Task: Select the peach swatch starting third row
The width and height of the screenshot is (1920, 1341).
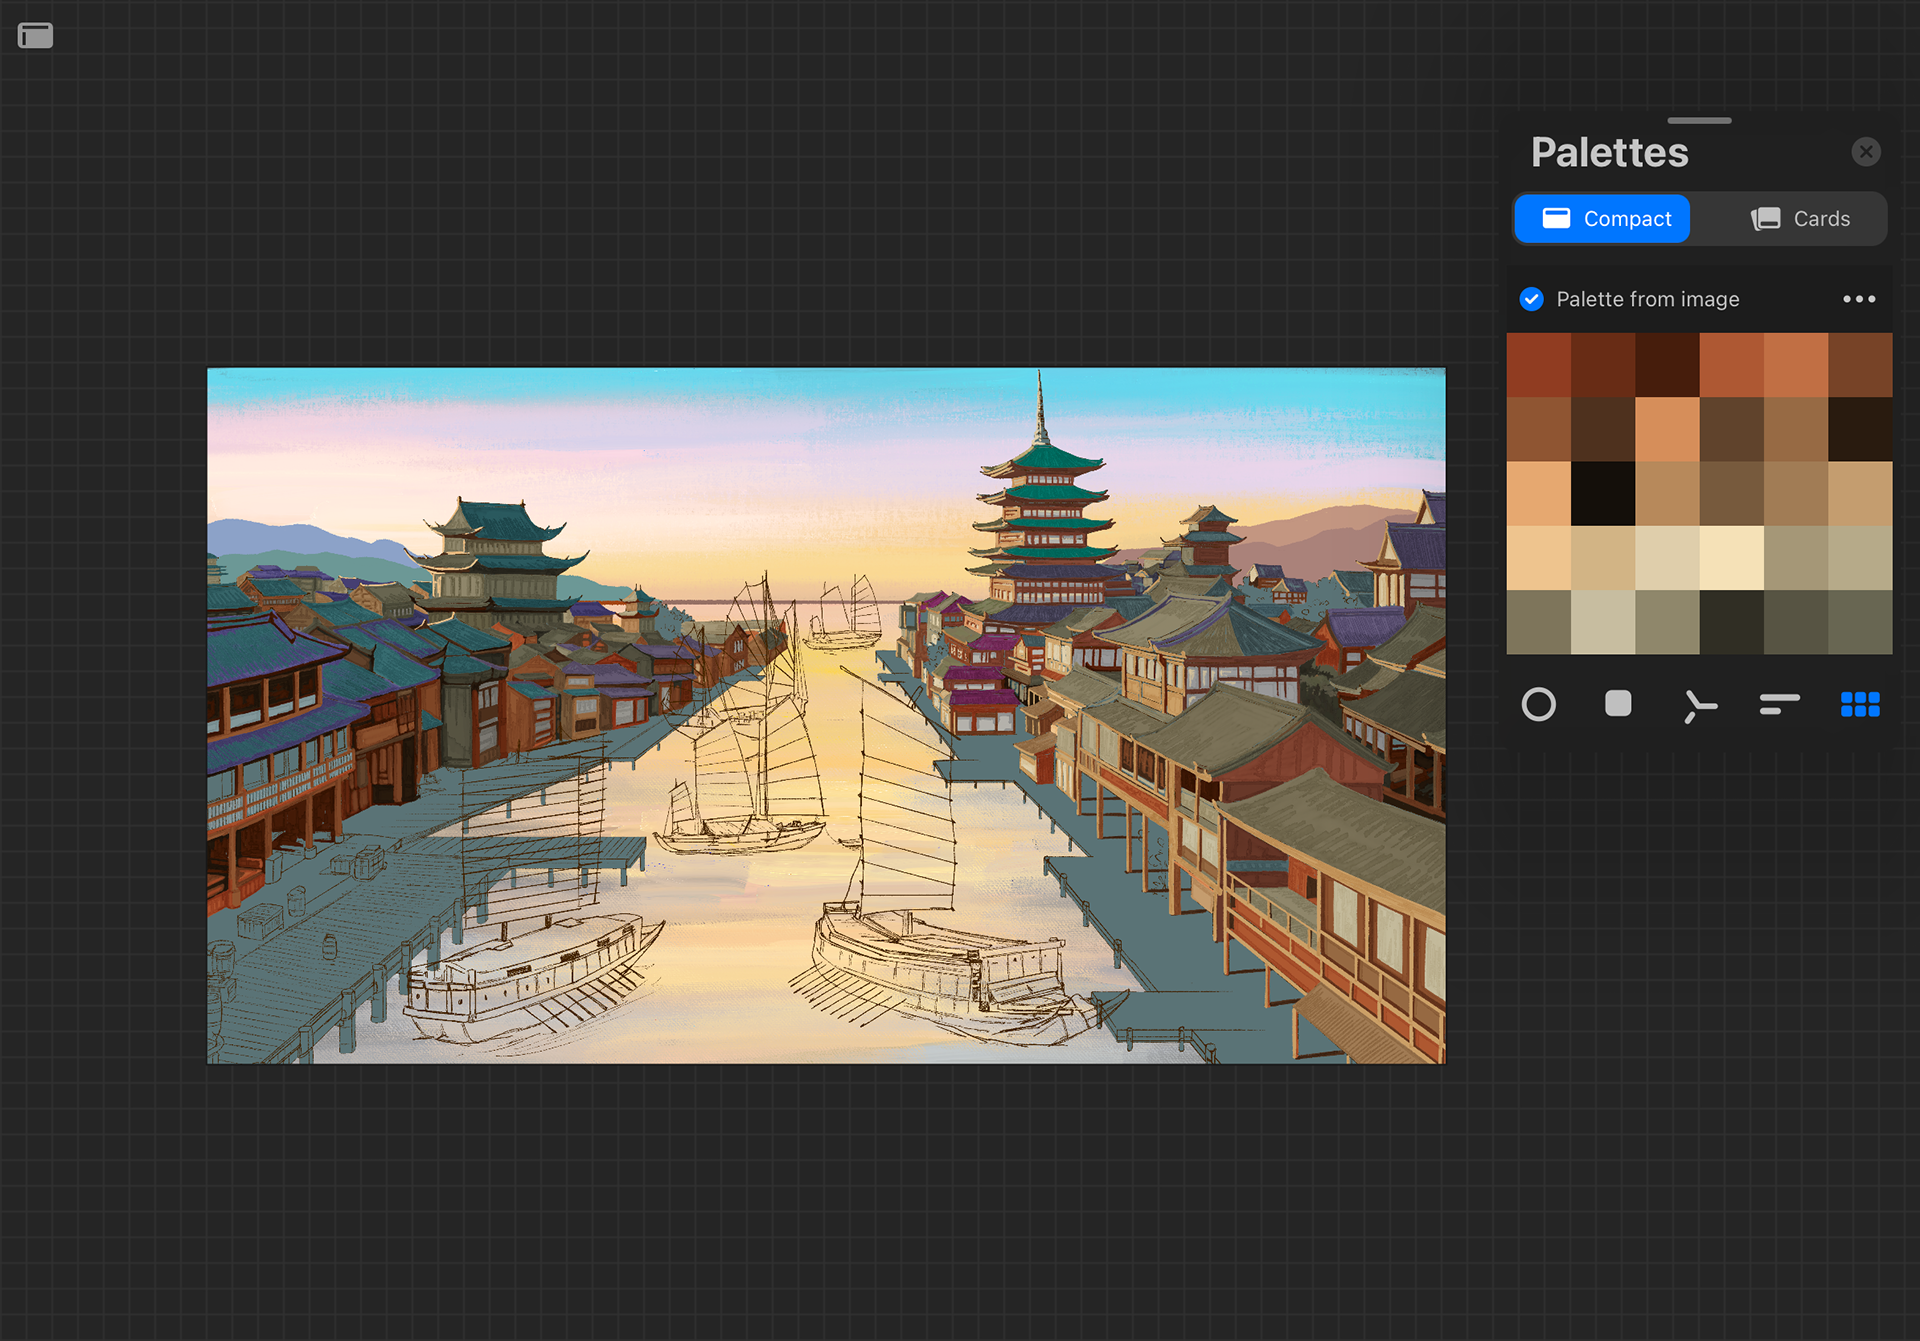Action: (1538, 494)
